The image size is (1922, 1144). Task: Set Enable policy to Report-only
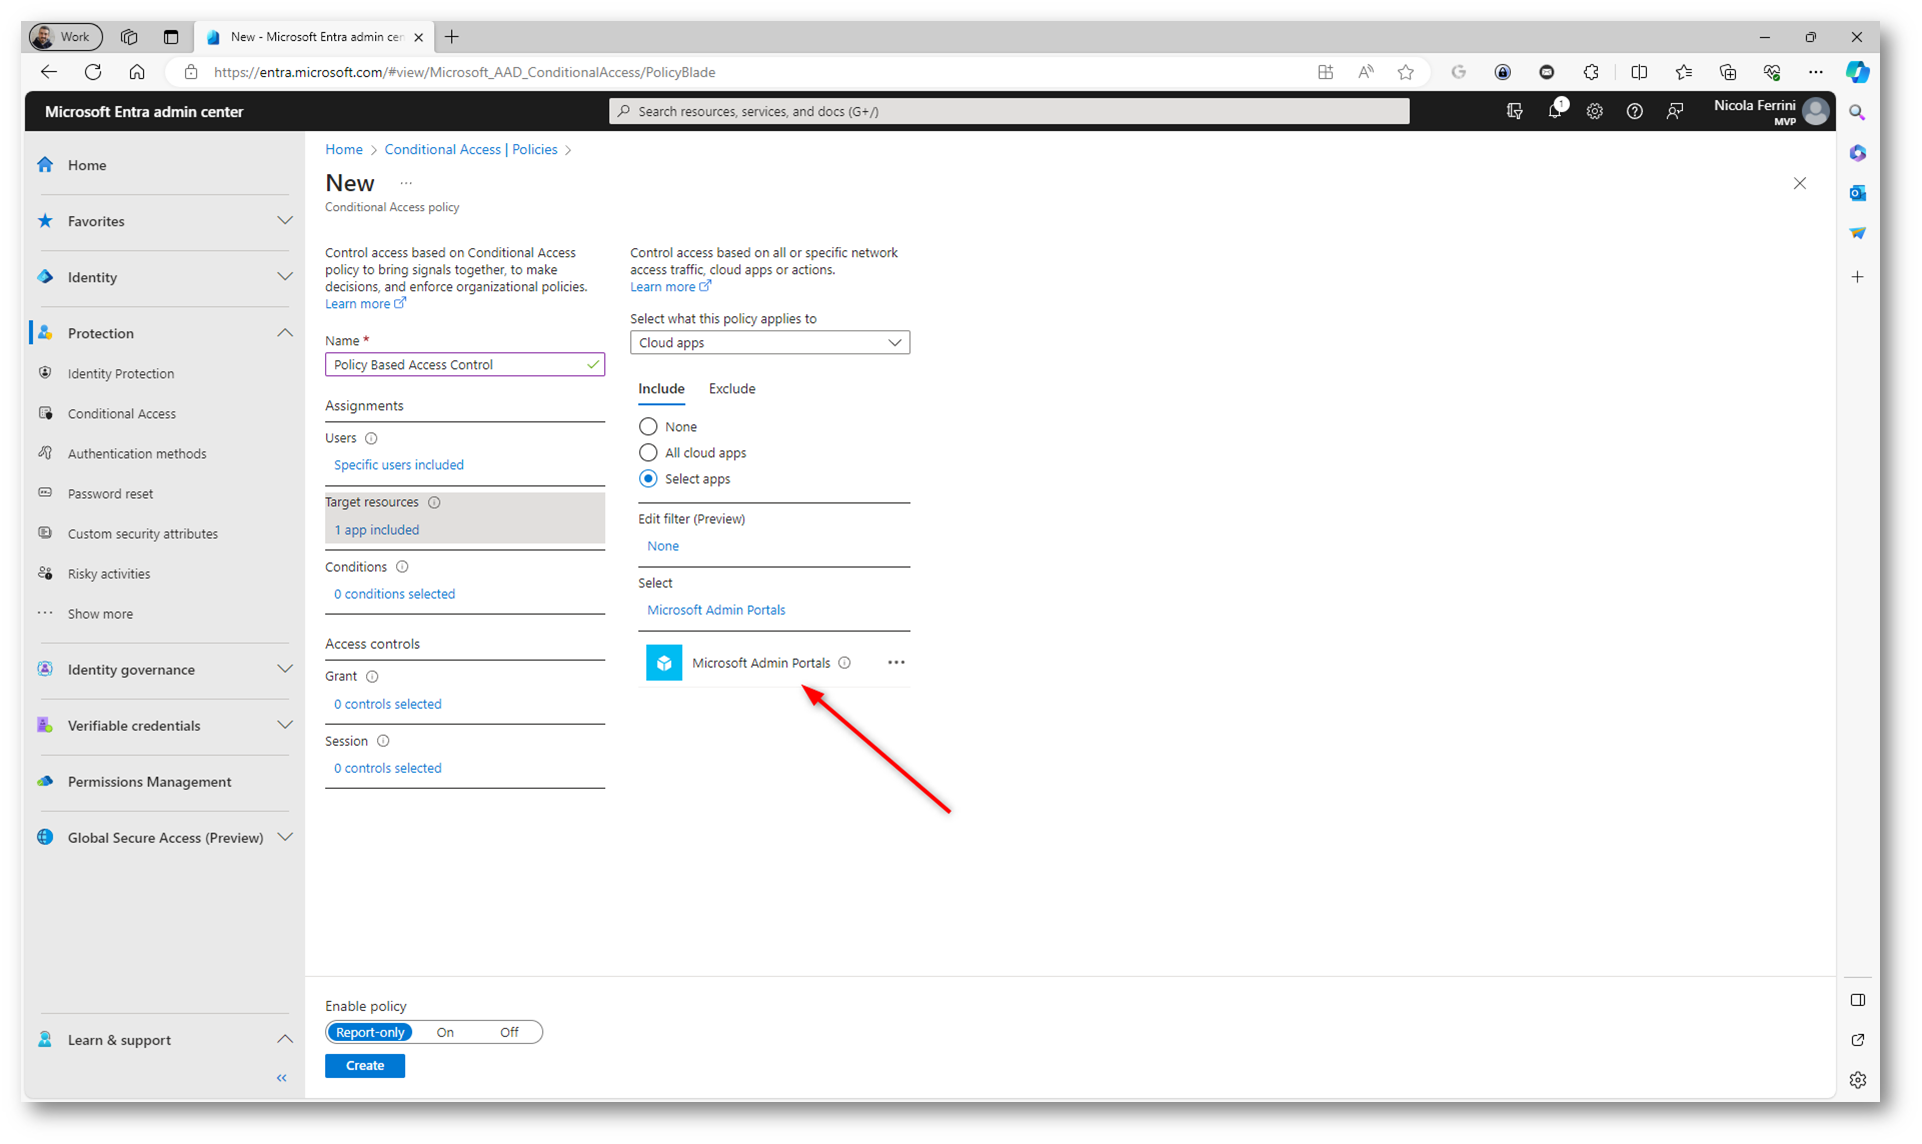tap(370, 1032)
